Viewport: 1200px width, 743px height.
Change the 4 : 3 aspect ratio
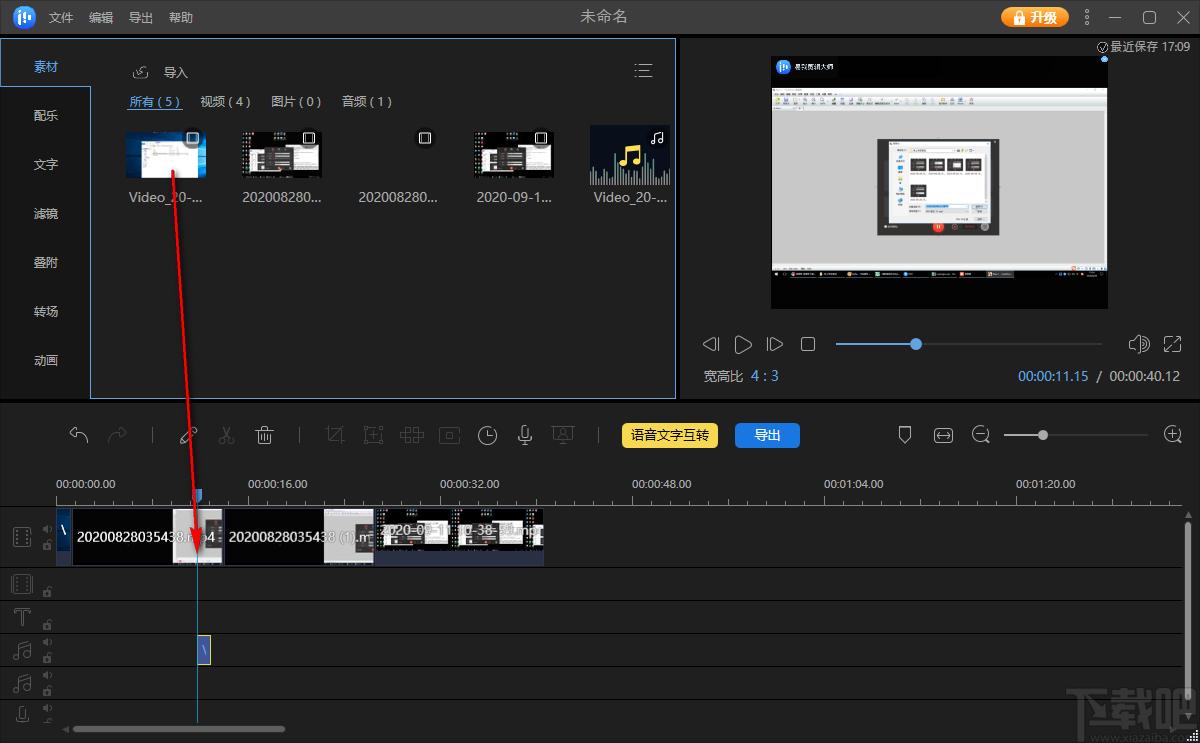pyautogui.click(x=765, y=376)
